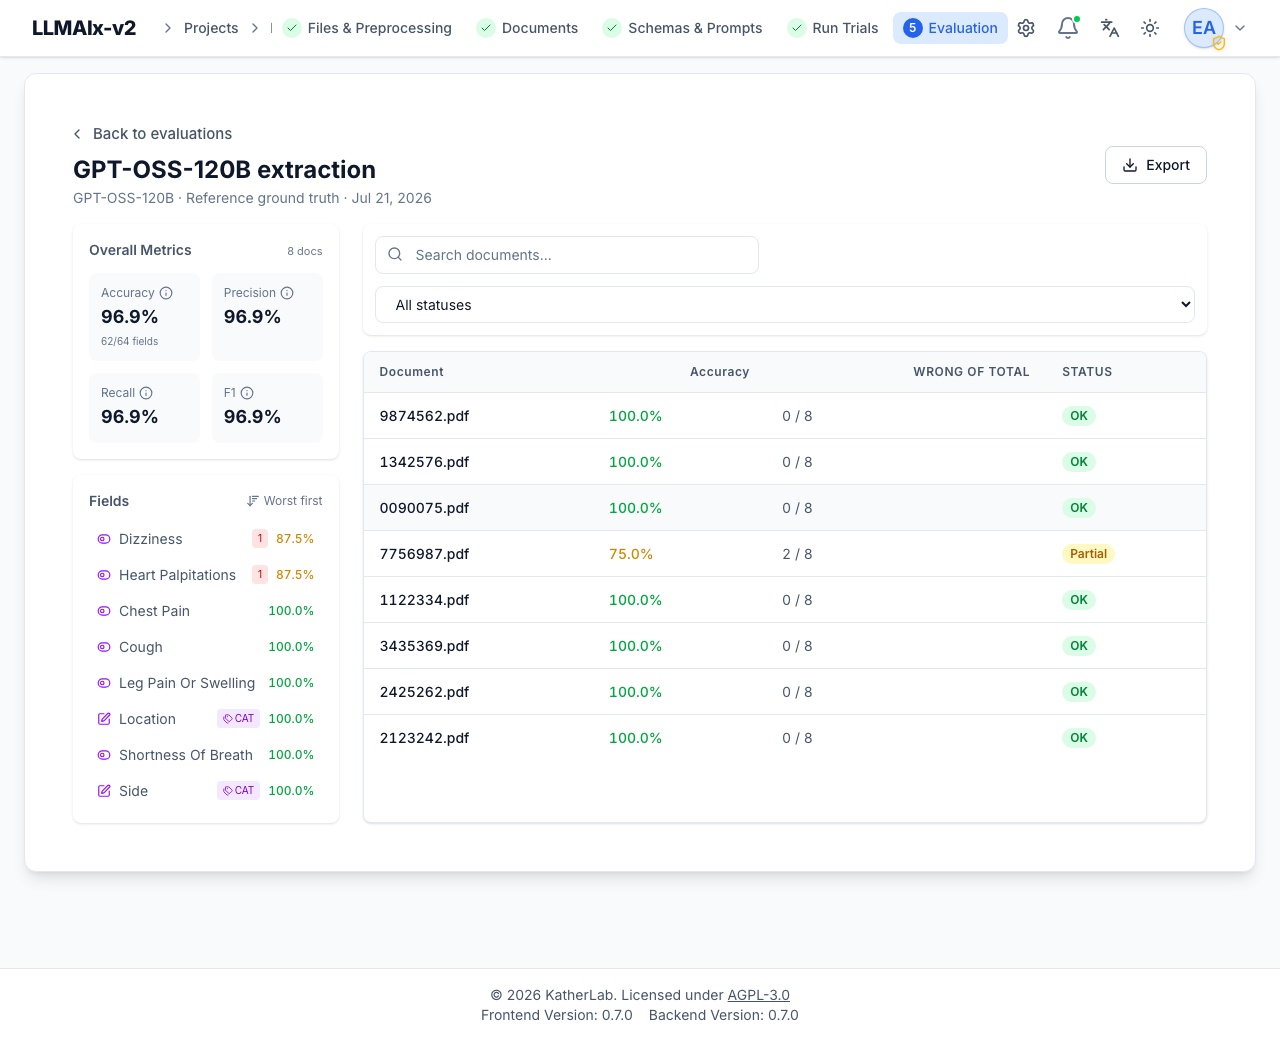Click the language translate icon
The width and height of the screenshot is (1280, 1041).
click(x=1110, y=28)
